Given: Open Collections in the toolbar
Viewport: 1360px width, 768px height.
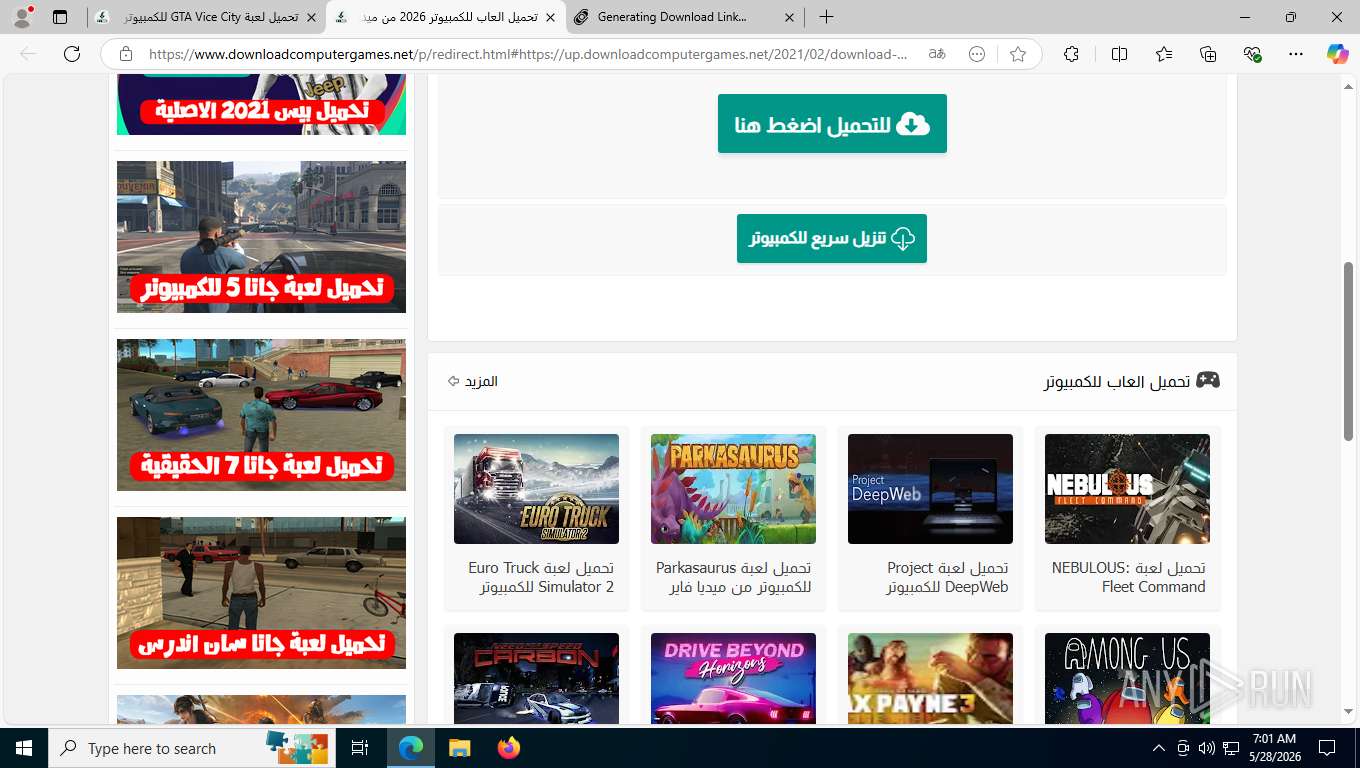Looking at the screenshot, I should point(1208,54).
